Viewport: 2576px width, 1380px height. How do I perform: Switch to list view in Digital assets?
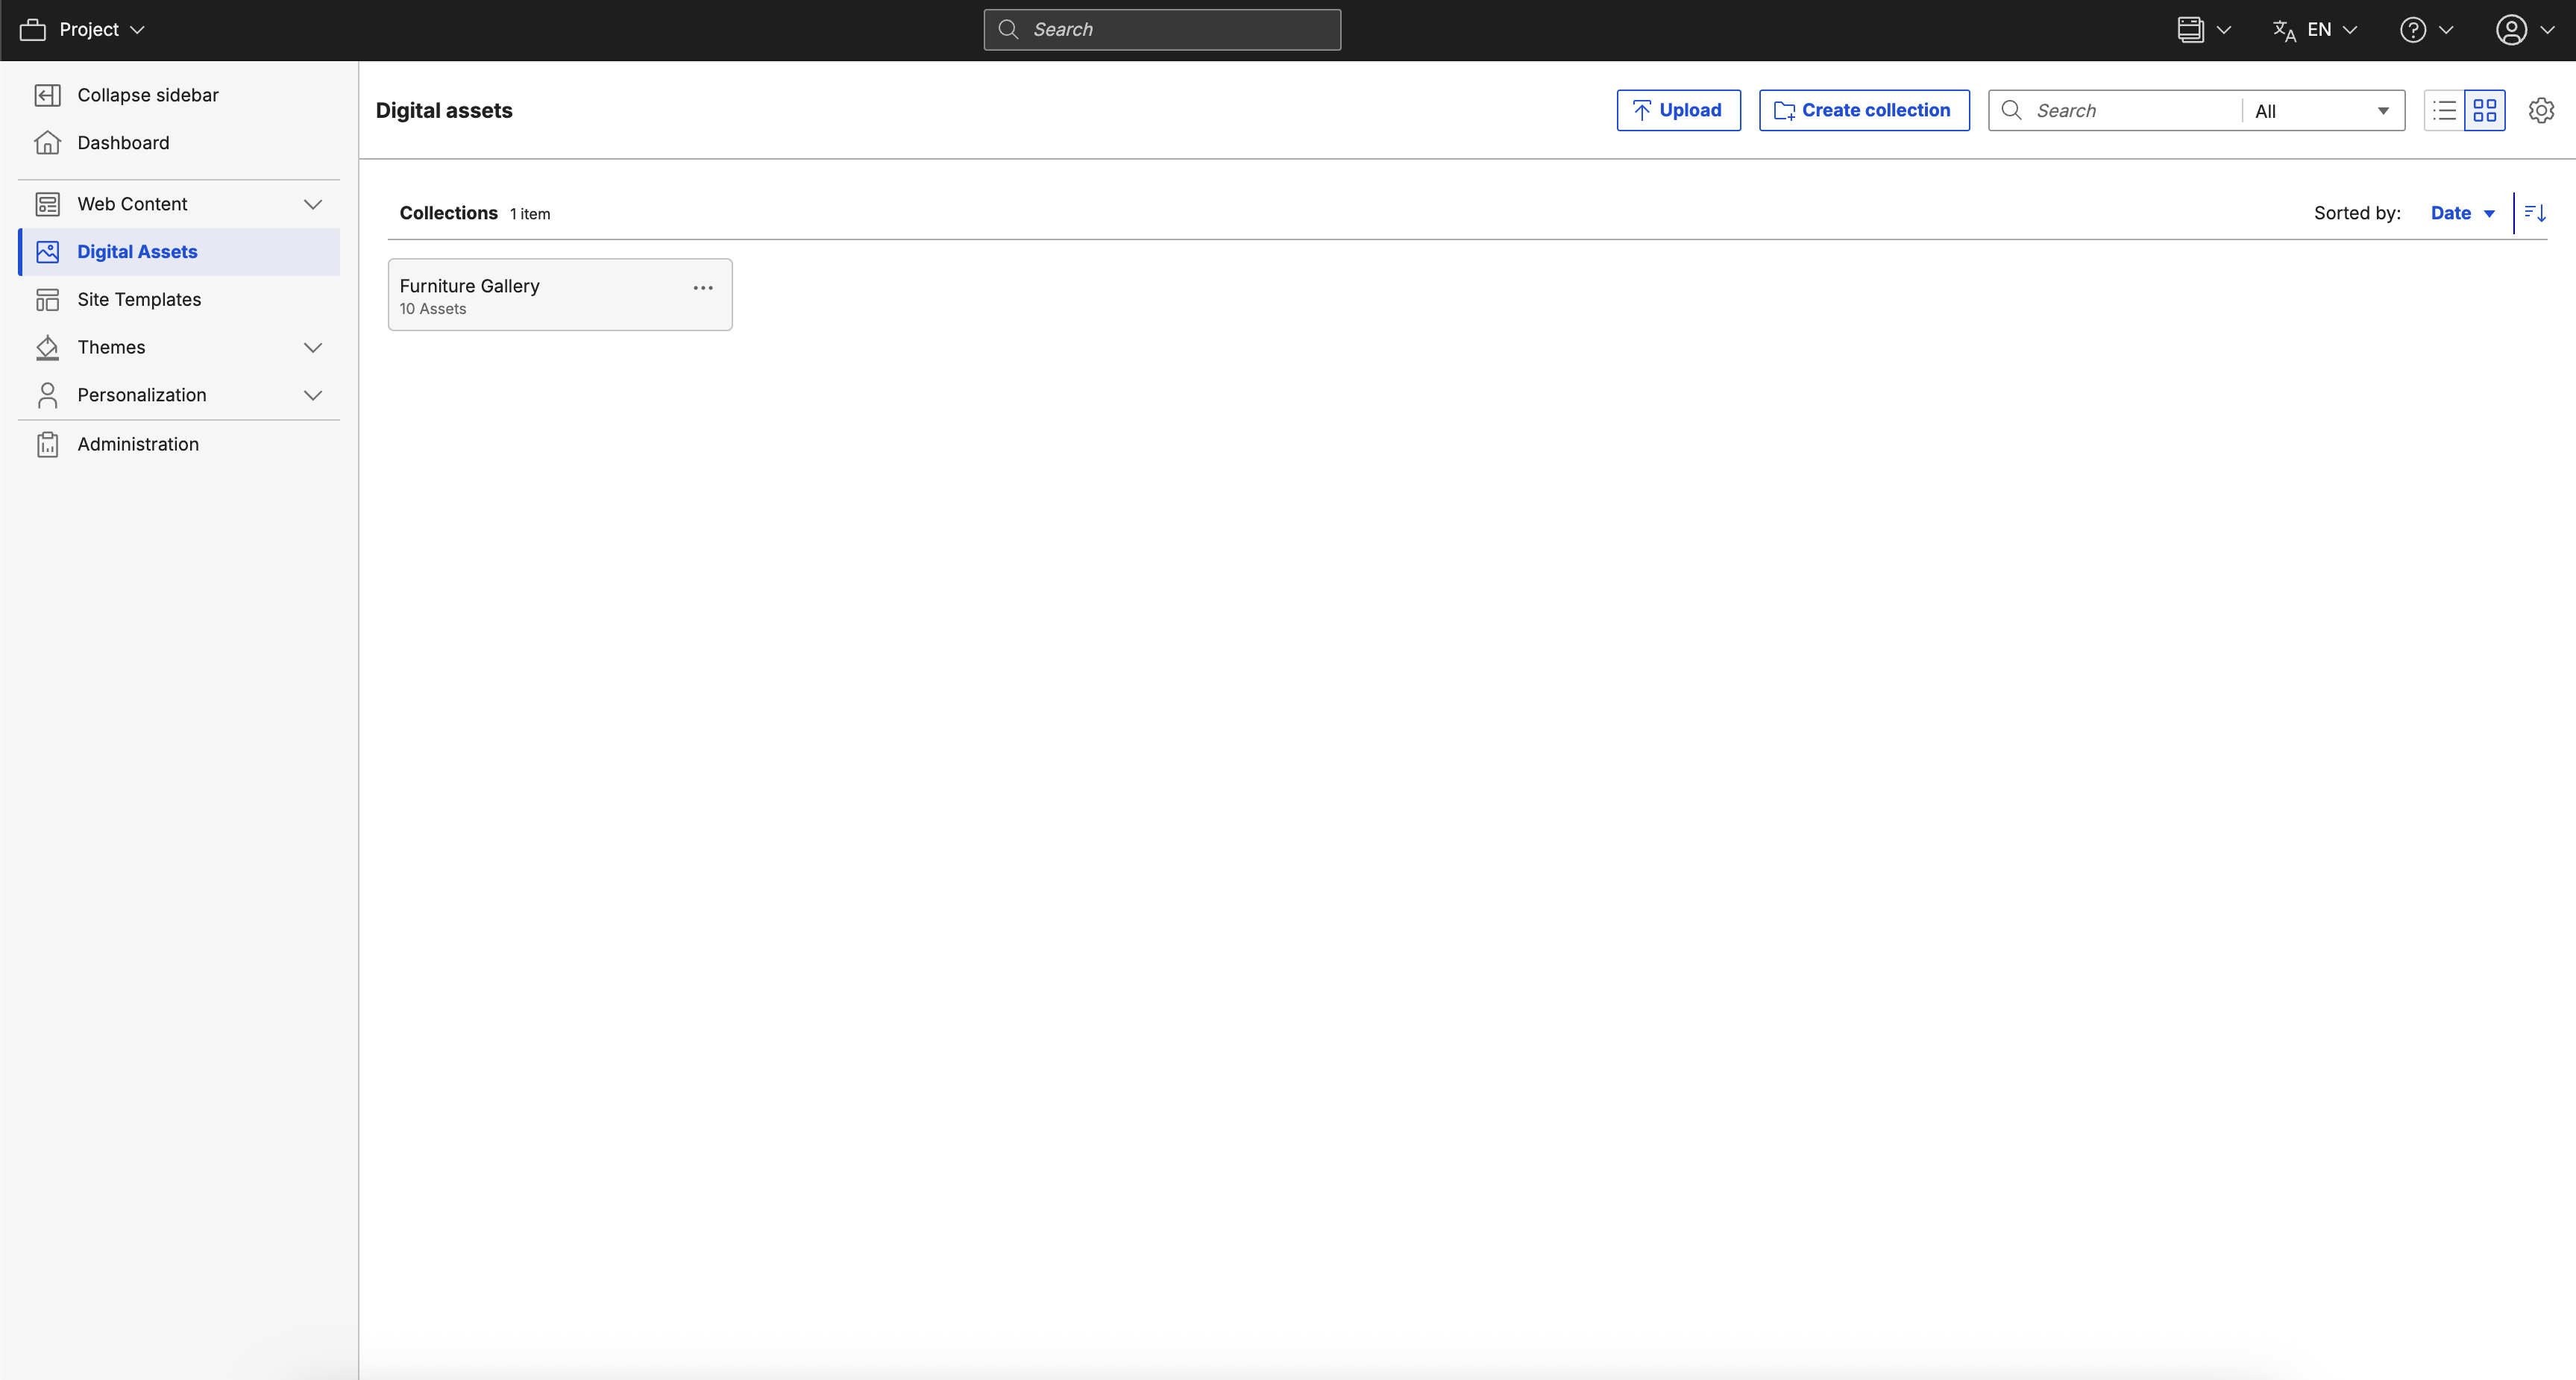[2443, 110]
